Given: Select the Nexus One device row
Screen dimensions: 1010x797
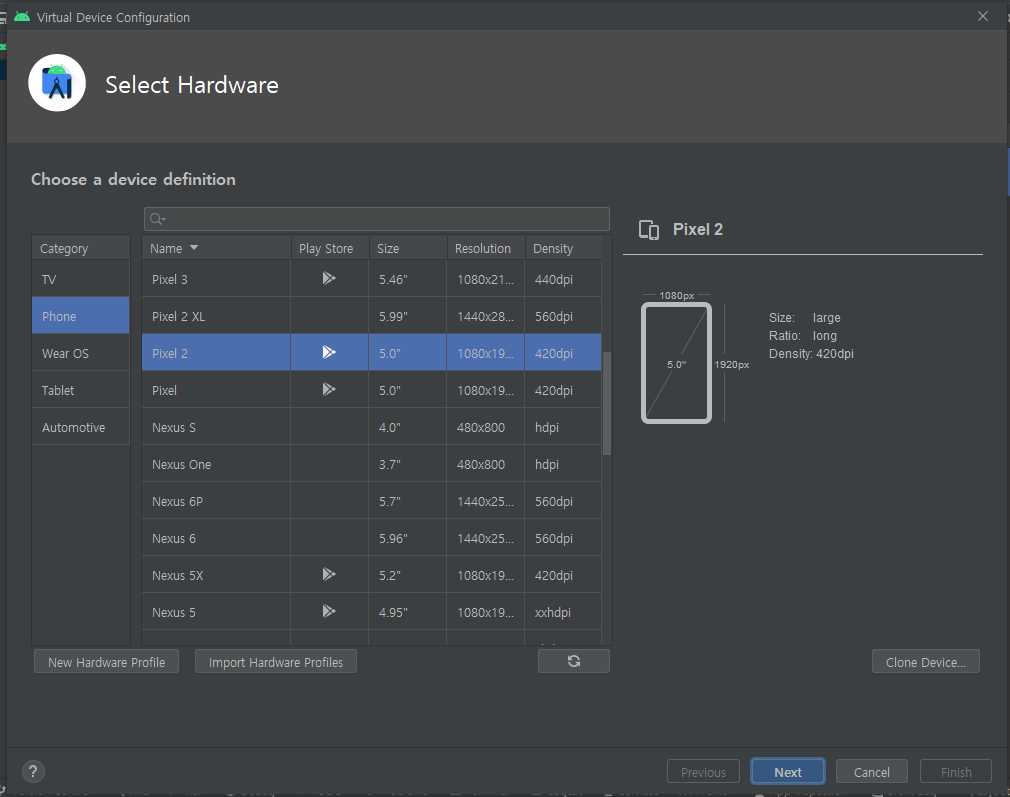Looking at the screenshot, I should point(372,464).
